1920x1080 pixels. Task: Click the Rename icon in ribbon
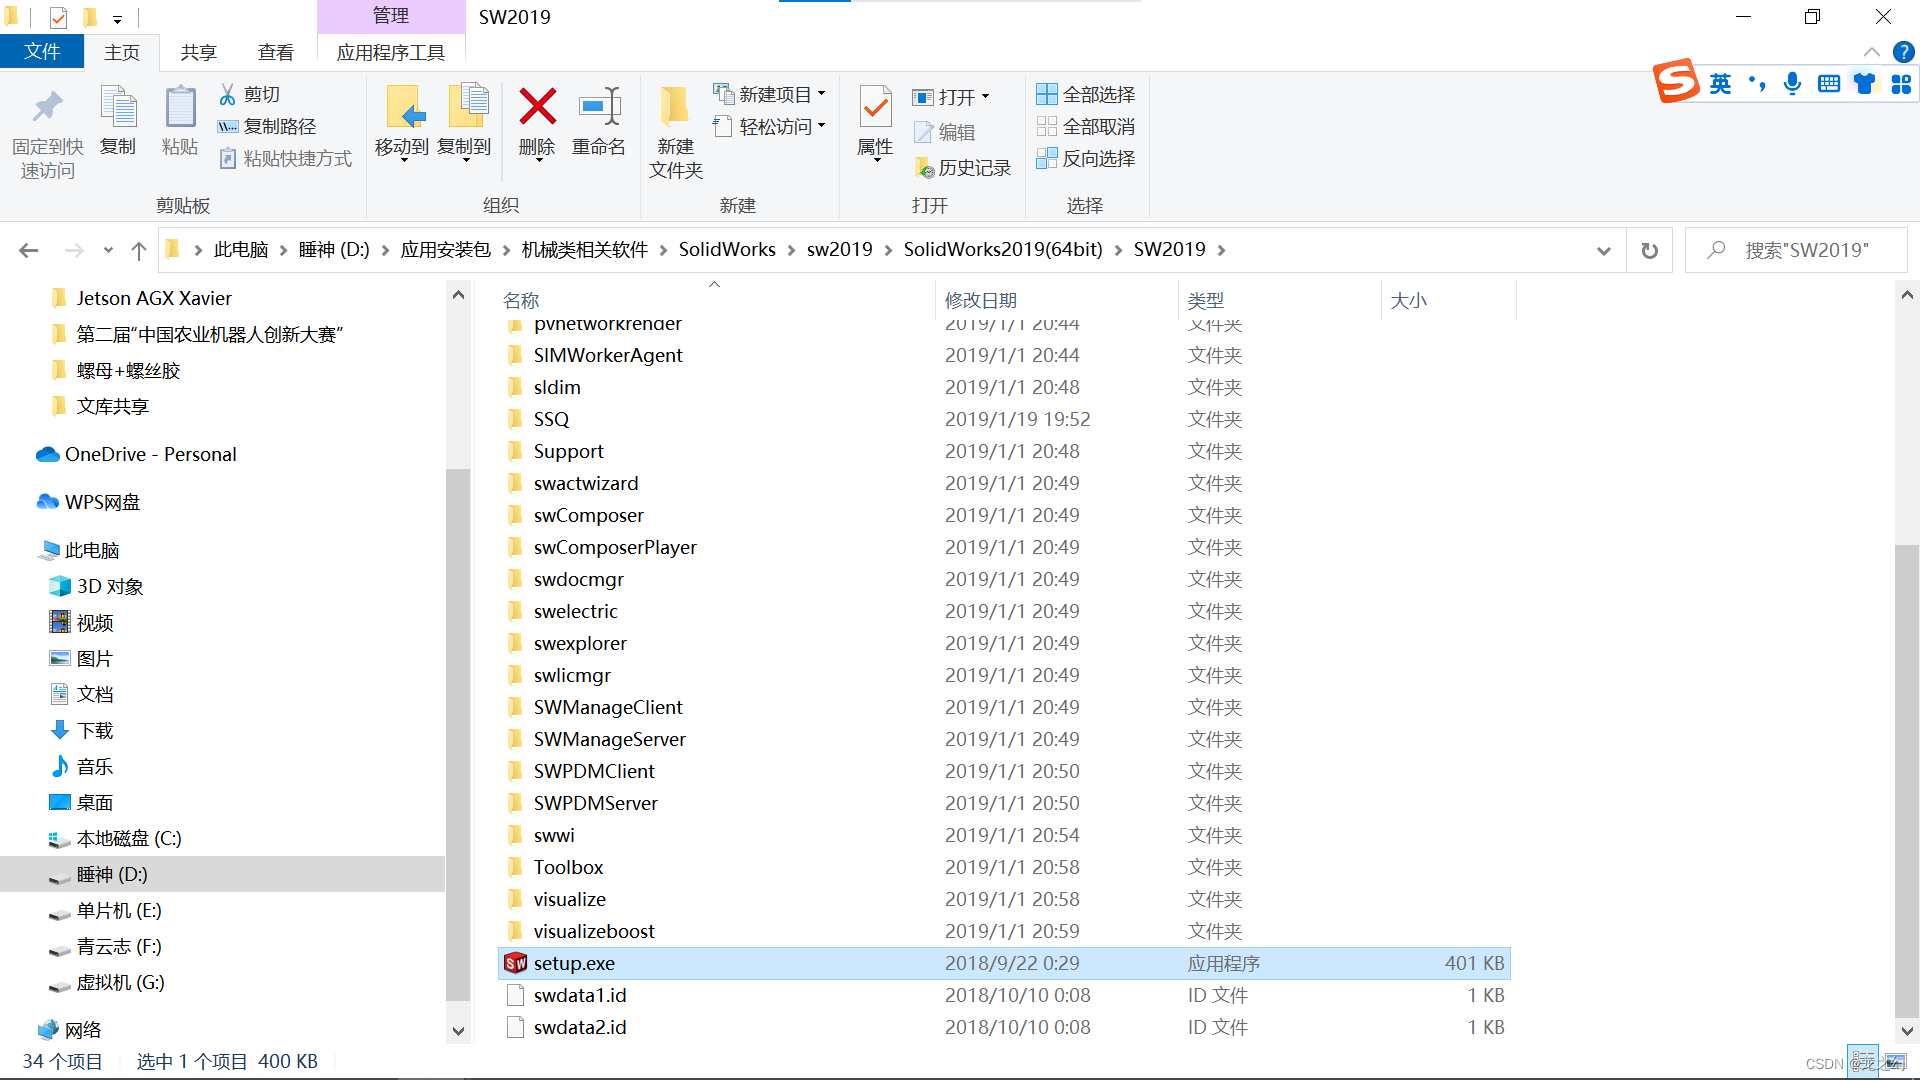[599, 107]
